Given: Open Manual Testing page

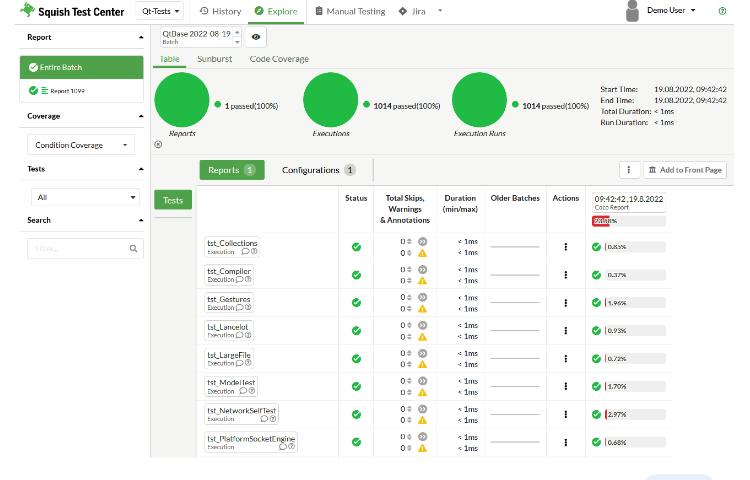Looking at the screenshot, I should 350,11.
